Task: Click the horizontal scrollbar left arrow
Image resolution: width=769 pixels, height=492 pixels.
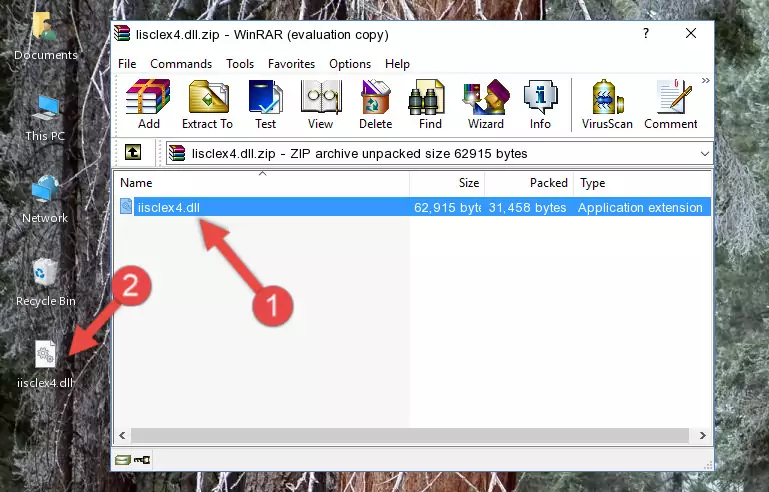Action: (122, 435)
